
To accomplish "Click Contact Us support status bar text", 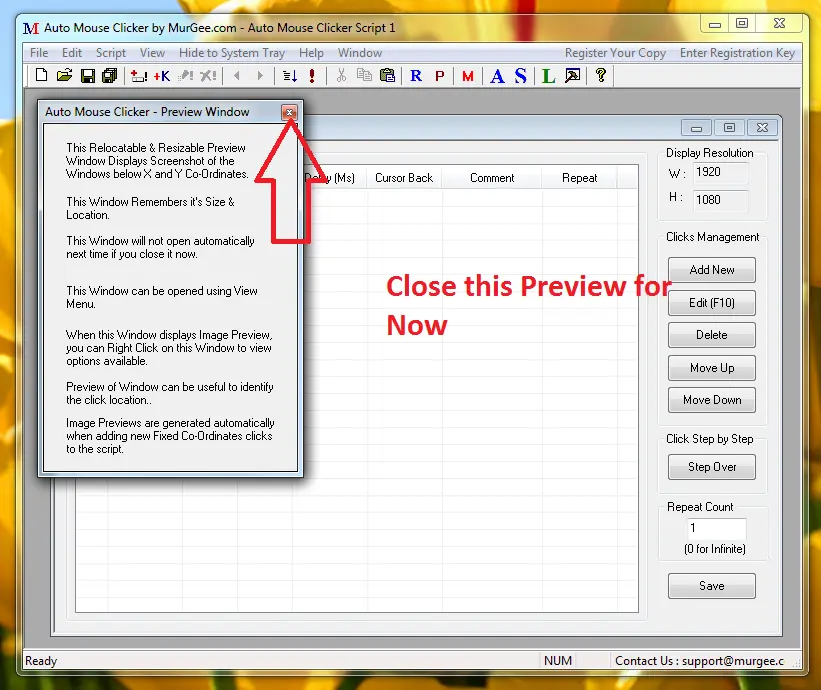I will [699, 661].
